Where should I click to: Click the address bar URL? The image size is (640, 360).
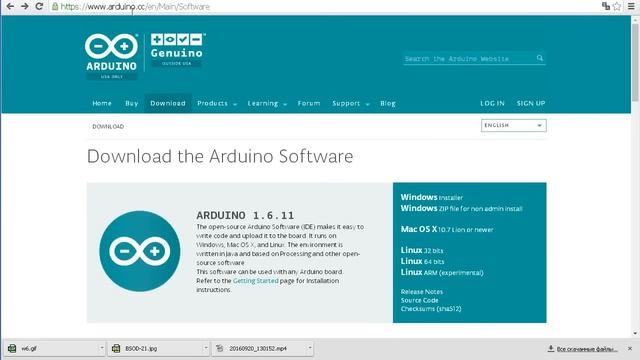coord(135,7)
